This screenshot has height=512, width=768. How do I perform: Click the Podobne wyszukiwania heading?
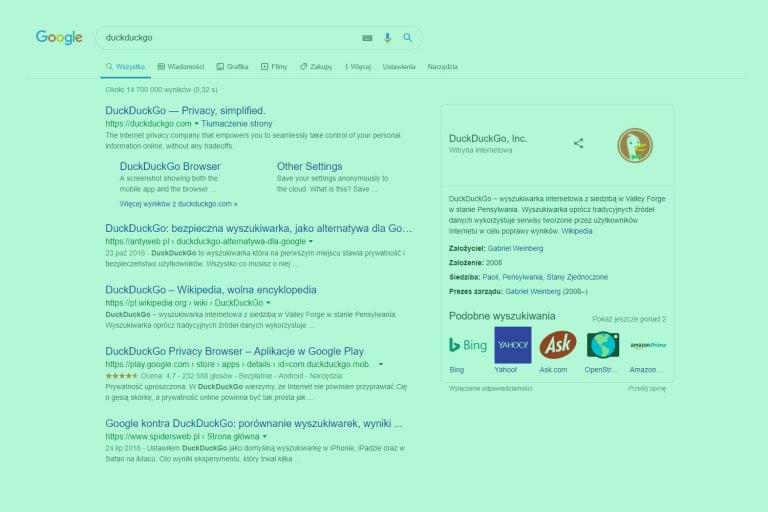point(502,316)
